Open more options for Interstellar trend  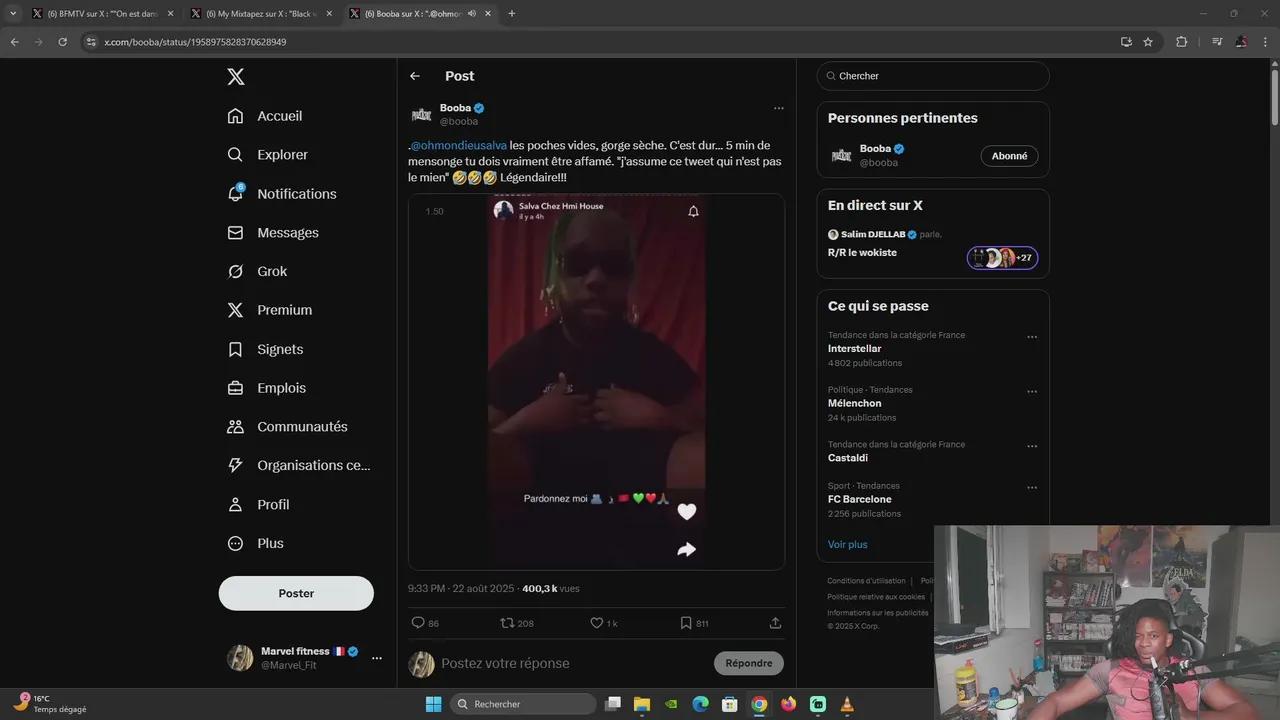(1032, 337)
